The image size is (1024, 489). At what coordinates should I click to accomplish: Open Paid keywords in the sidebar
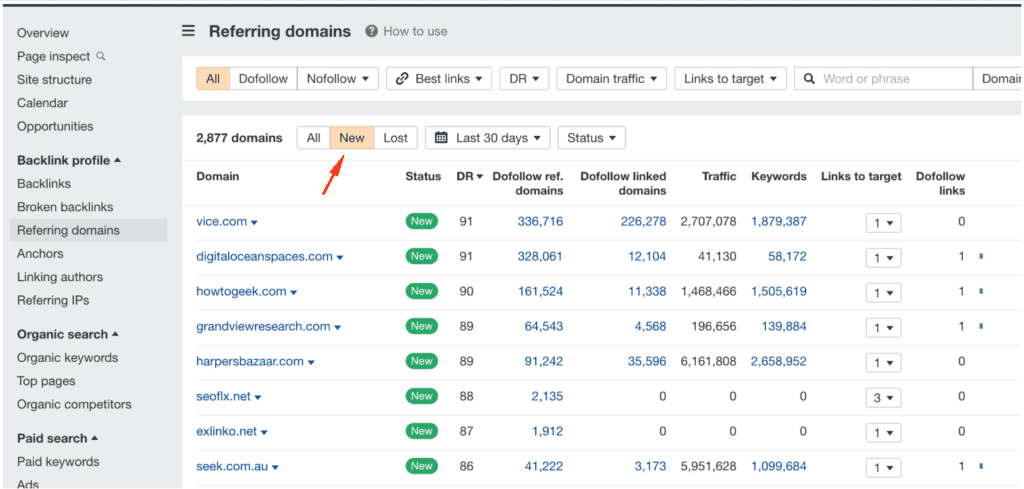tap(58, 462)
